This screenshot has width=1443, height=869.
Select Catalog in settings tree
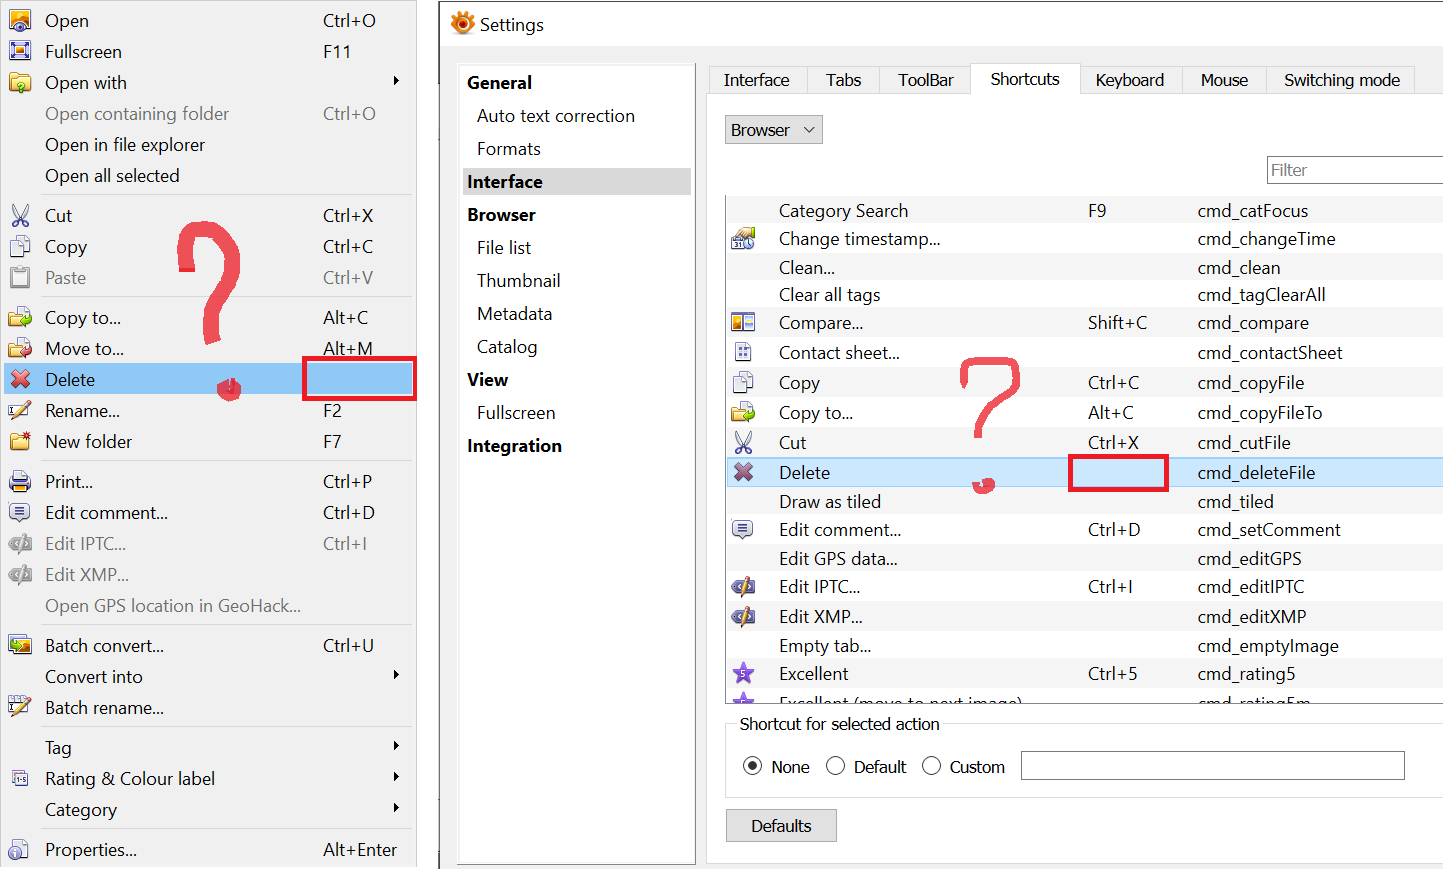point(507,347)
